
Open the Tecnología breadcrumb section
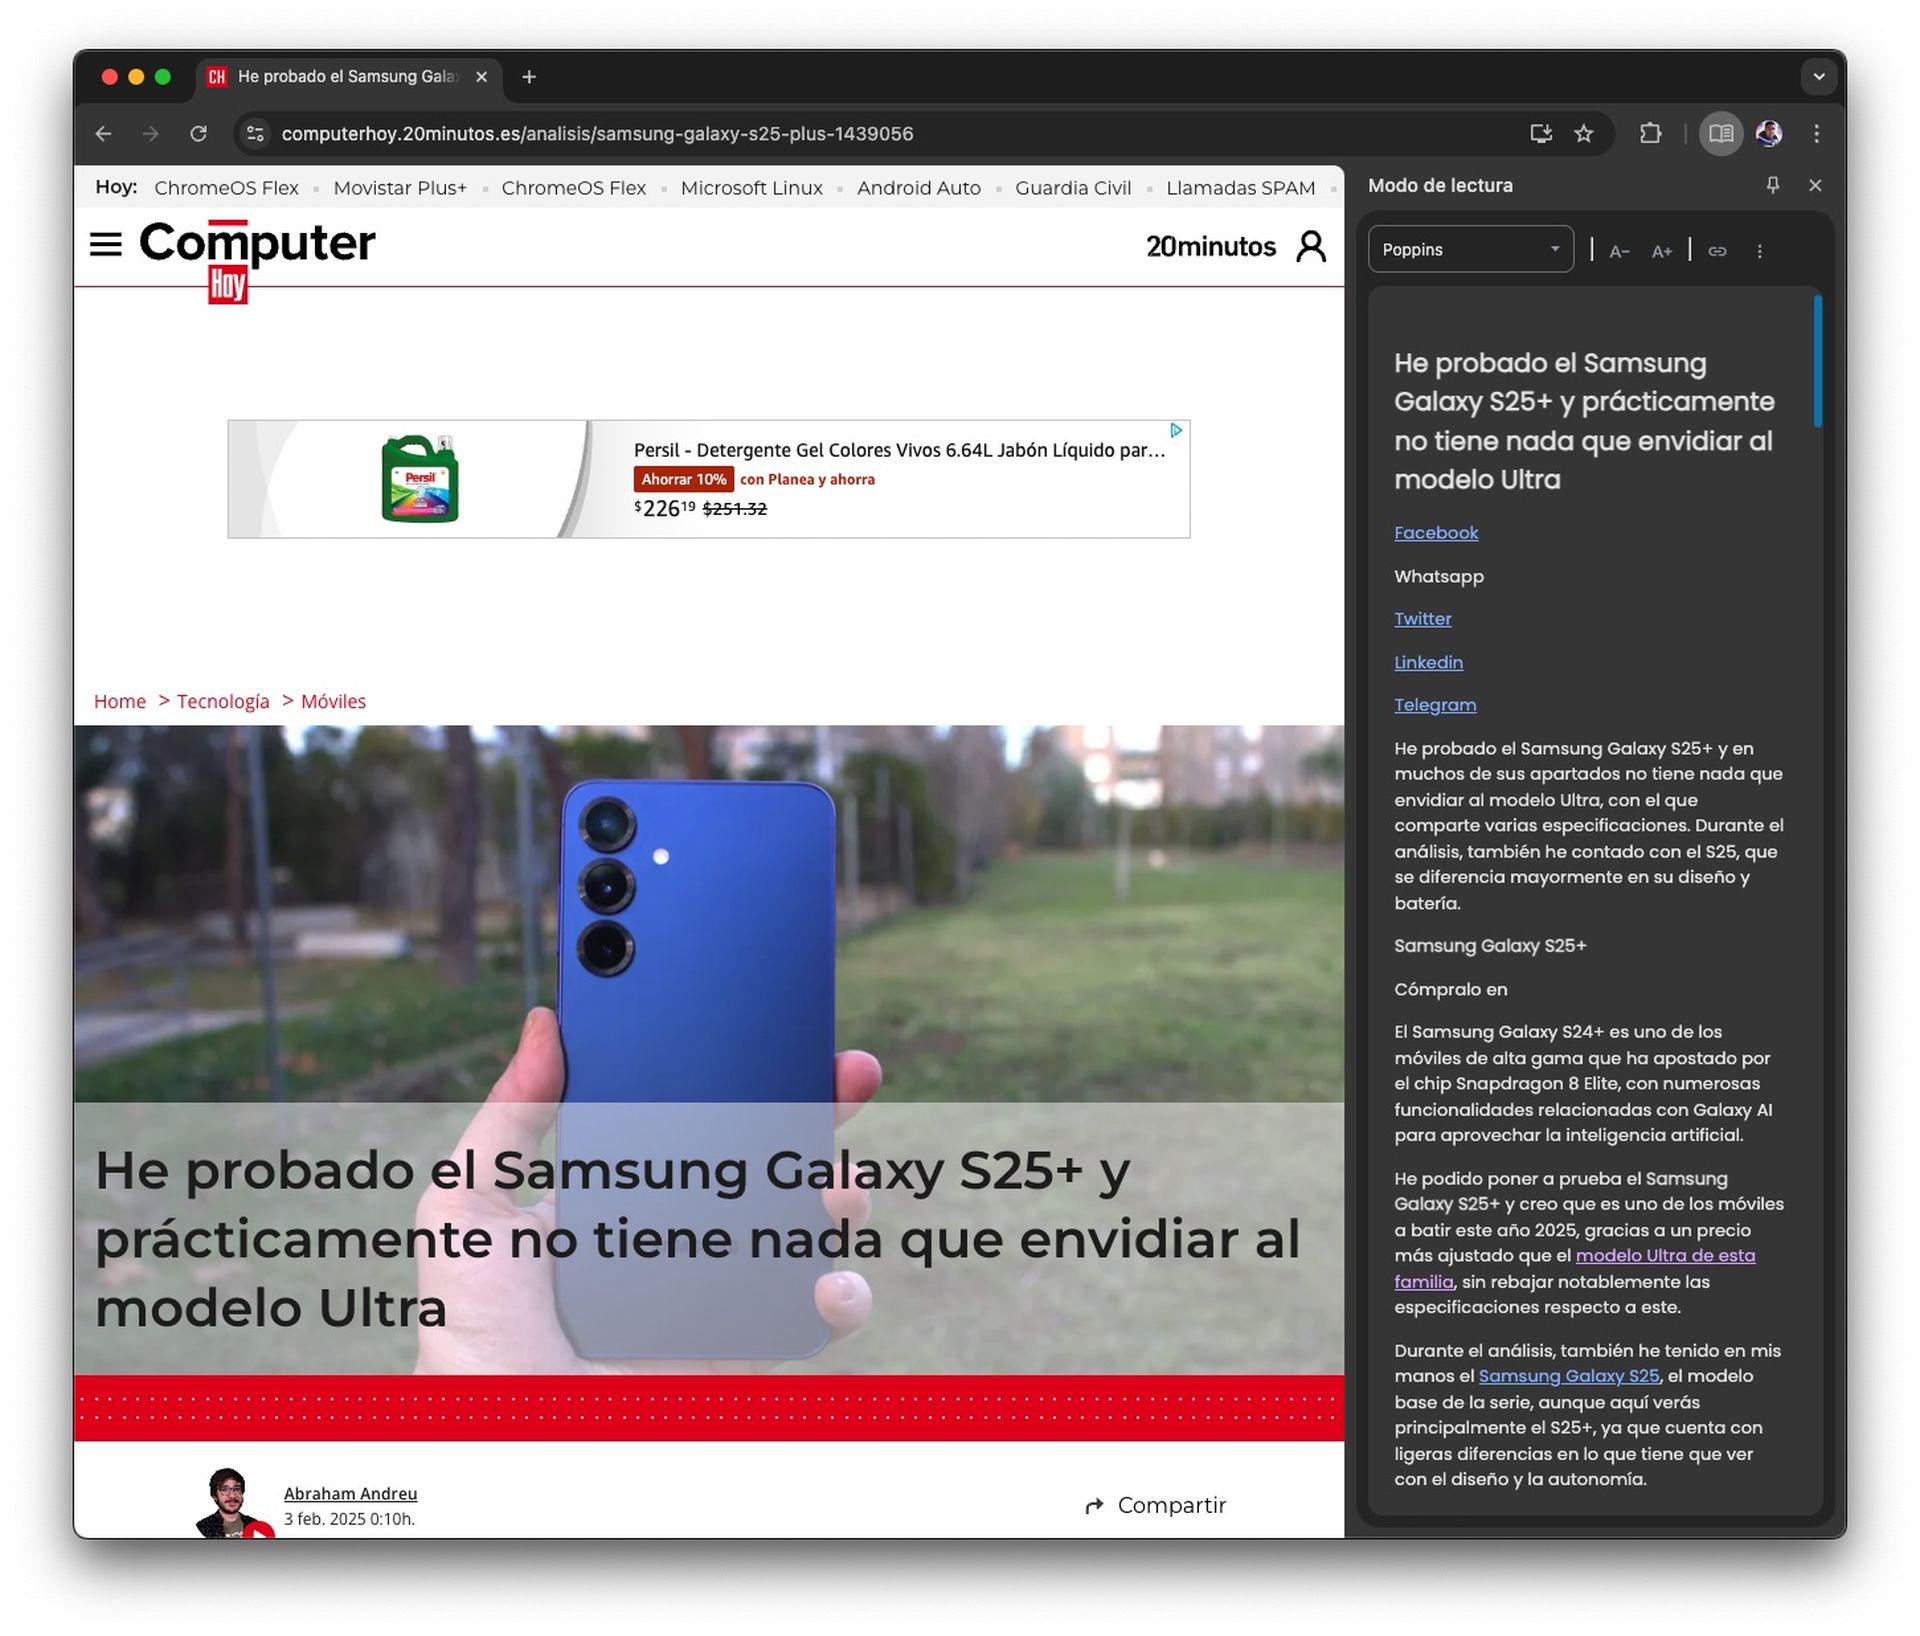[x=222, y=701]
